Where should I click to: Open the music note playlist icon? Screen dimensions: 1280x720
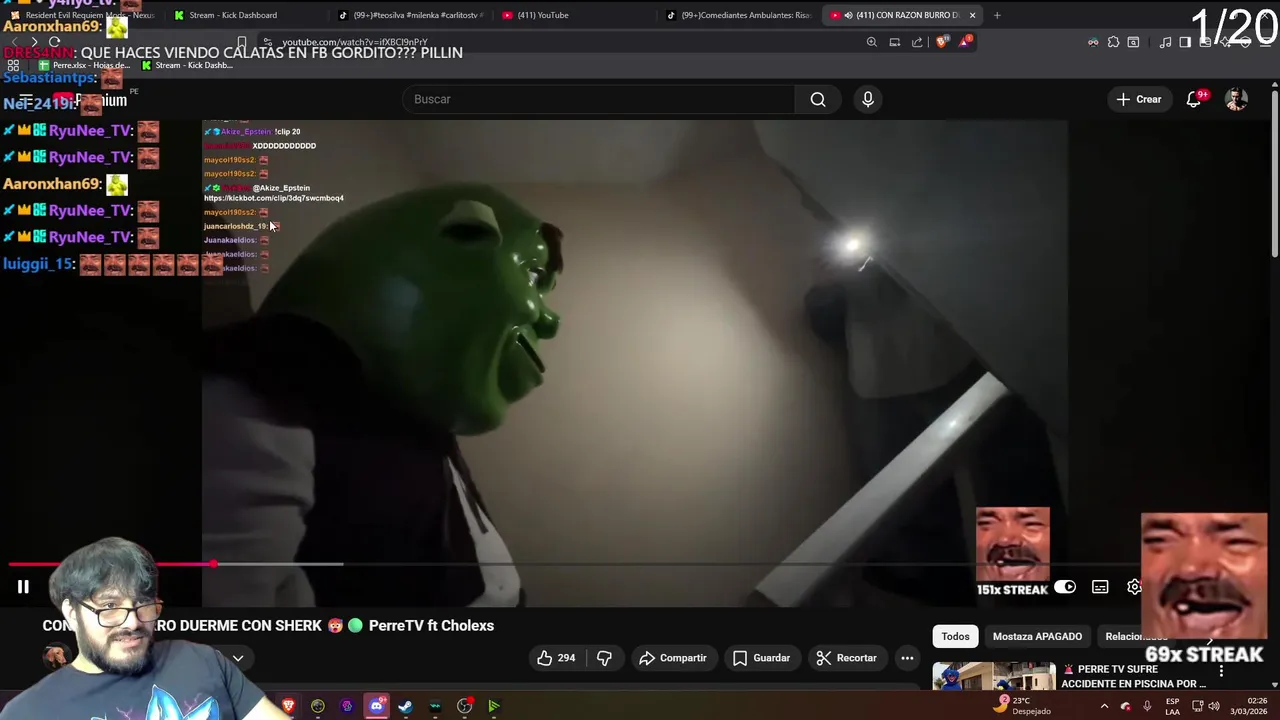click(1166, 42)
